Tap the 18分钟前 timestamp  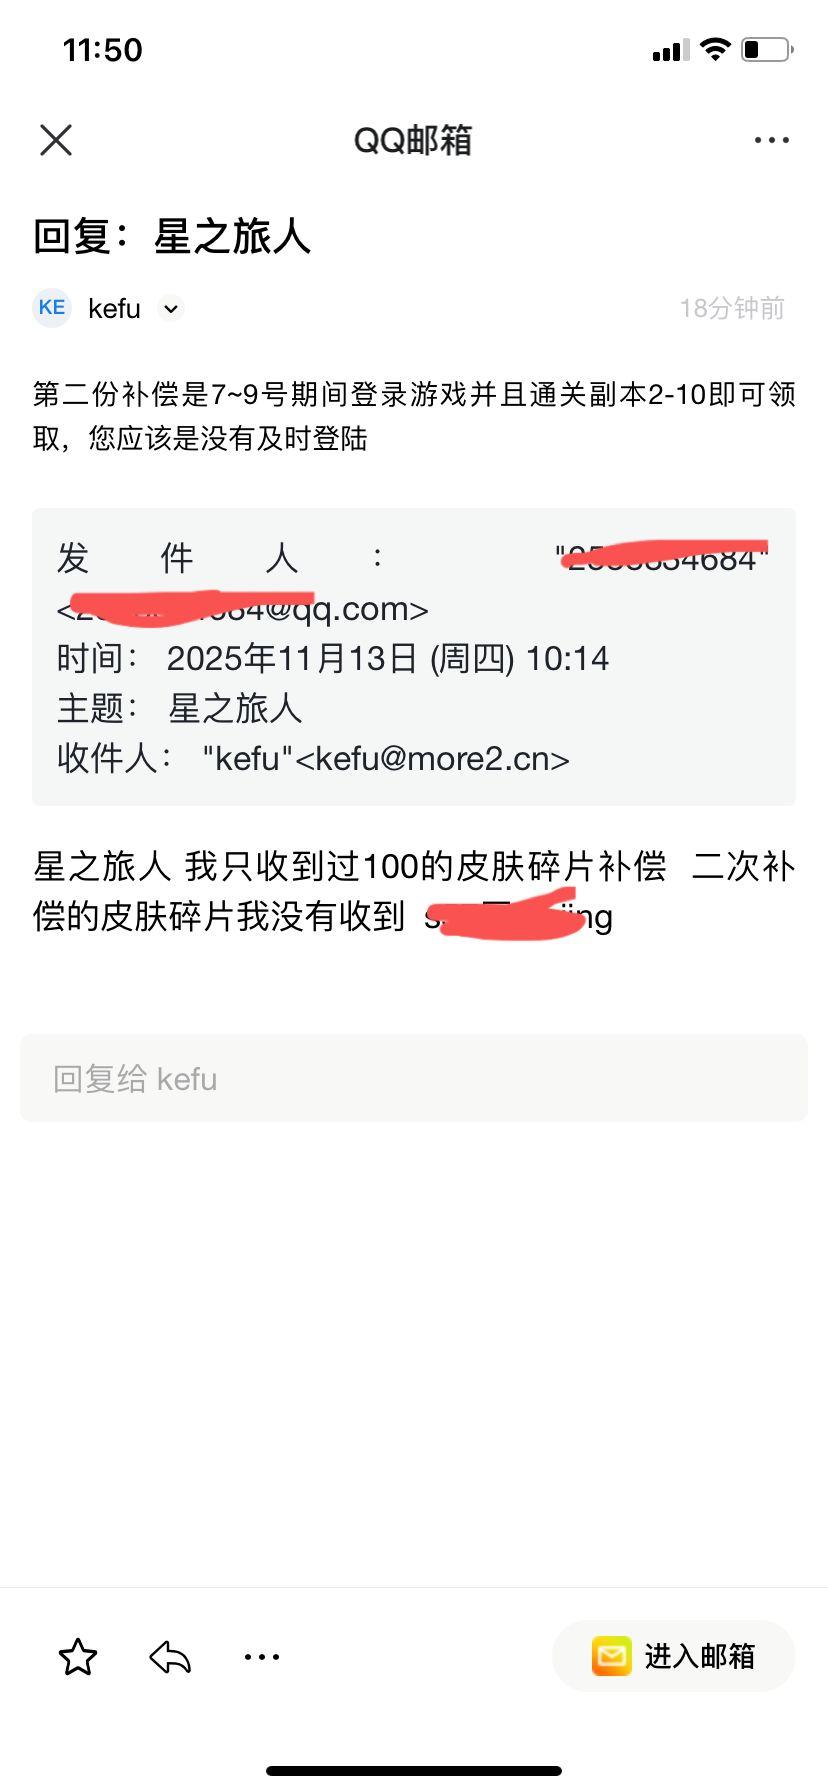click(732, 308)
